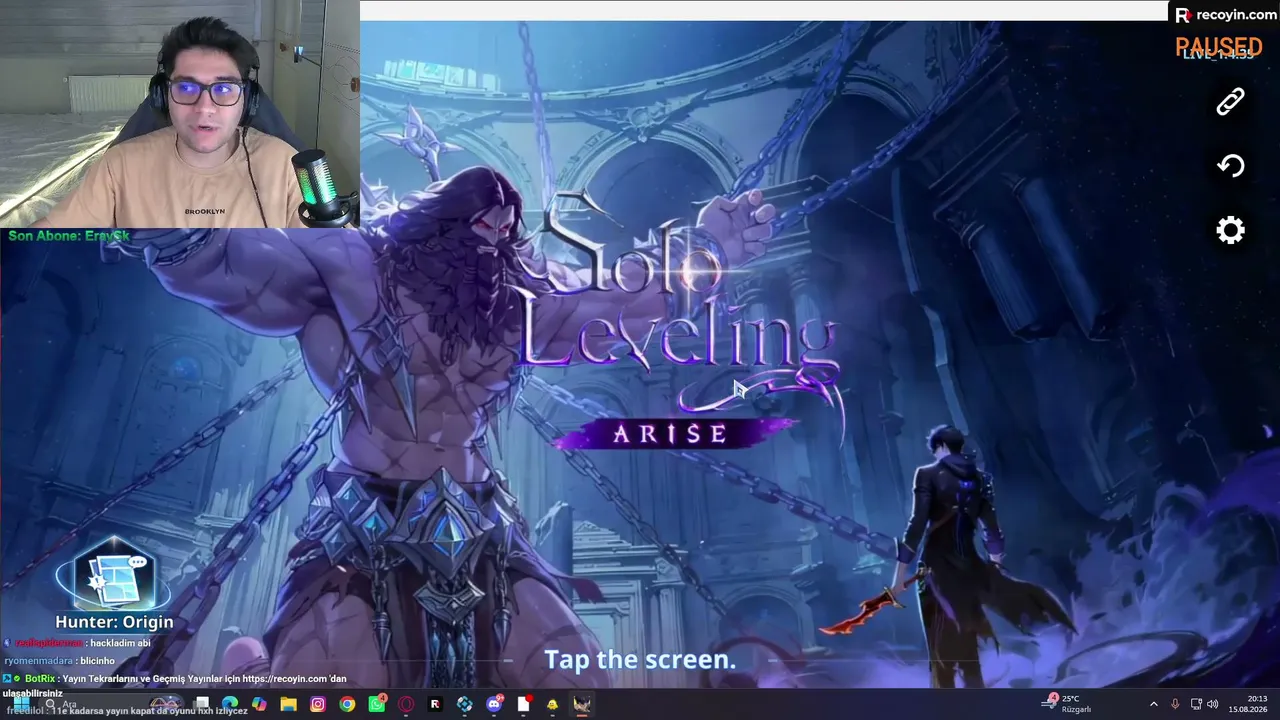The image size is (1280, 720).
Task: Open Opera browser from the taskbar
Action: pos(406,704)
